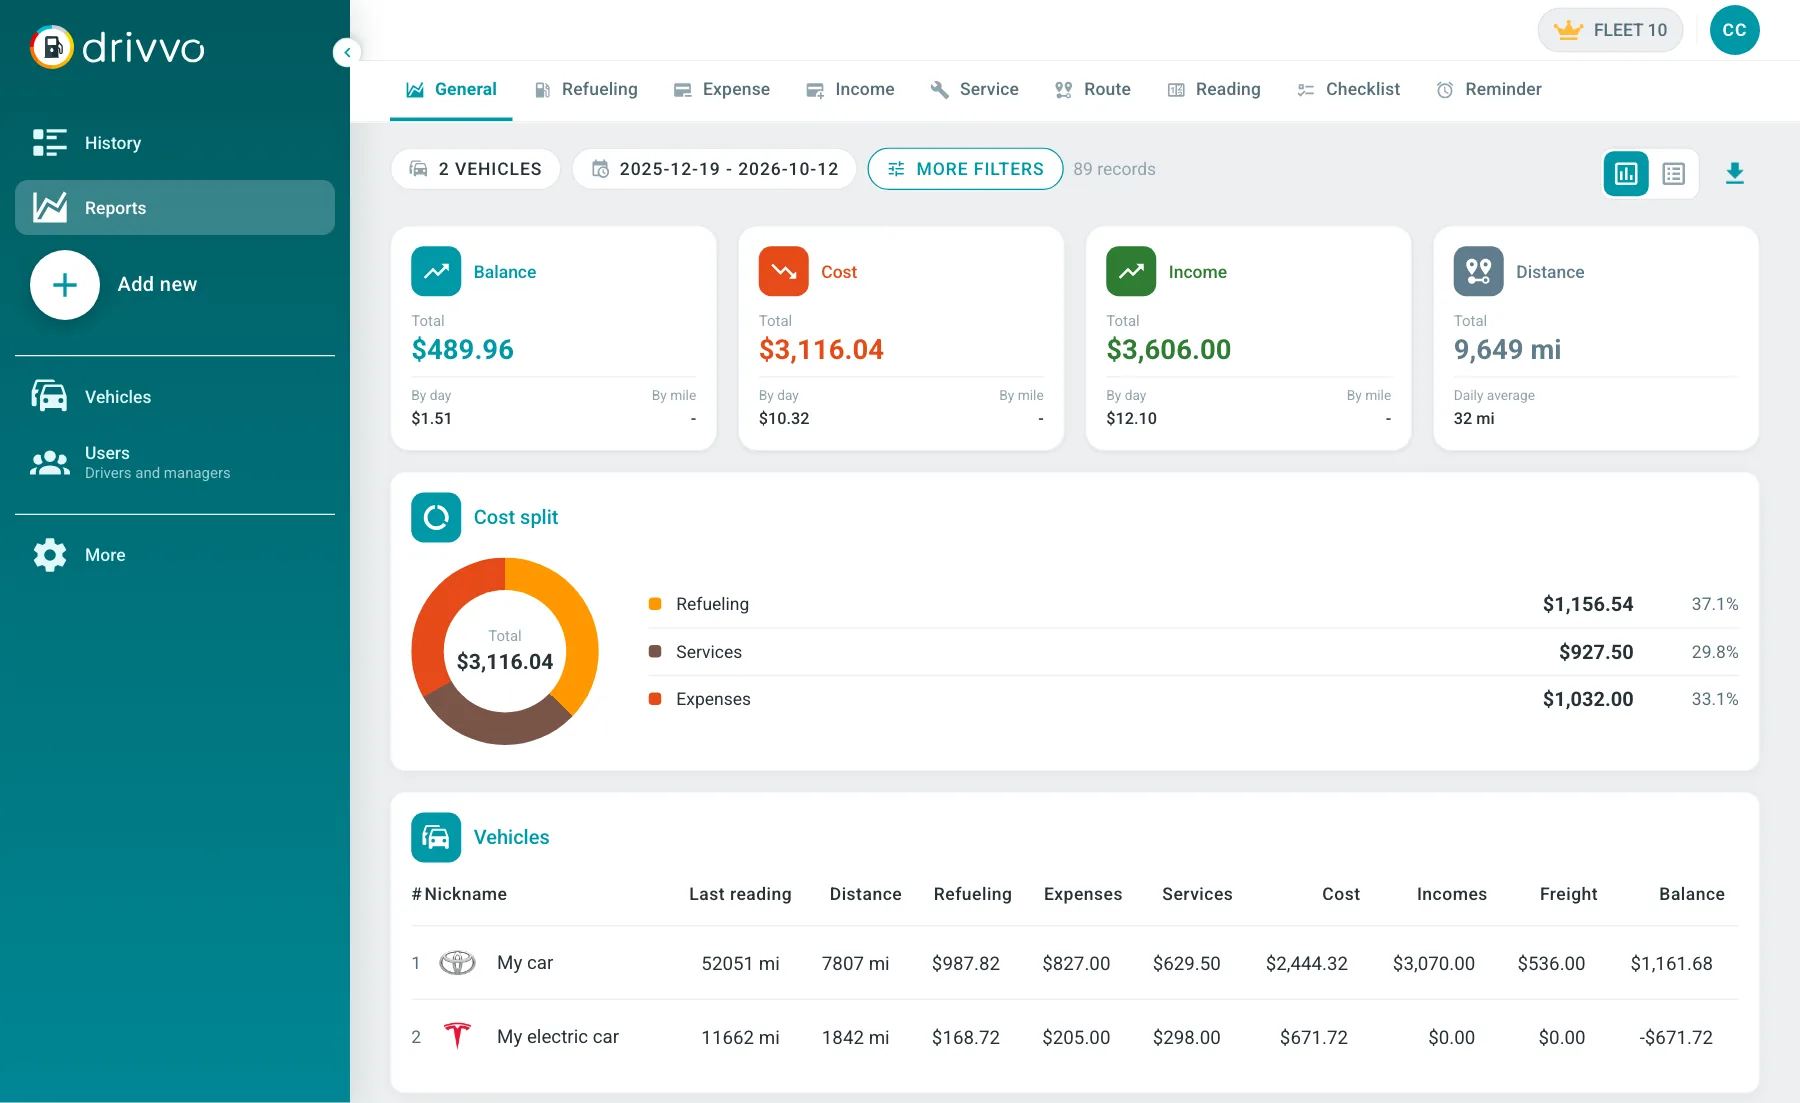This screenshot has height=1103, width=1800.
Task: Click the Balance card icon
Action: 436,271
